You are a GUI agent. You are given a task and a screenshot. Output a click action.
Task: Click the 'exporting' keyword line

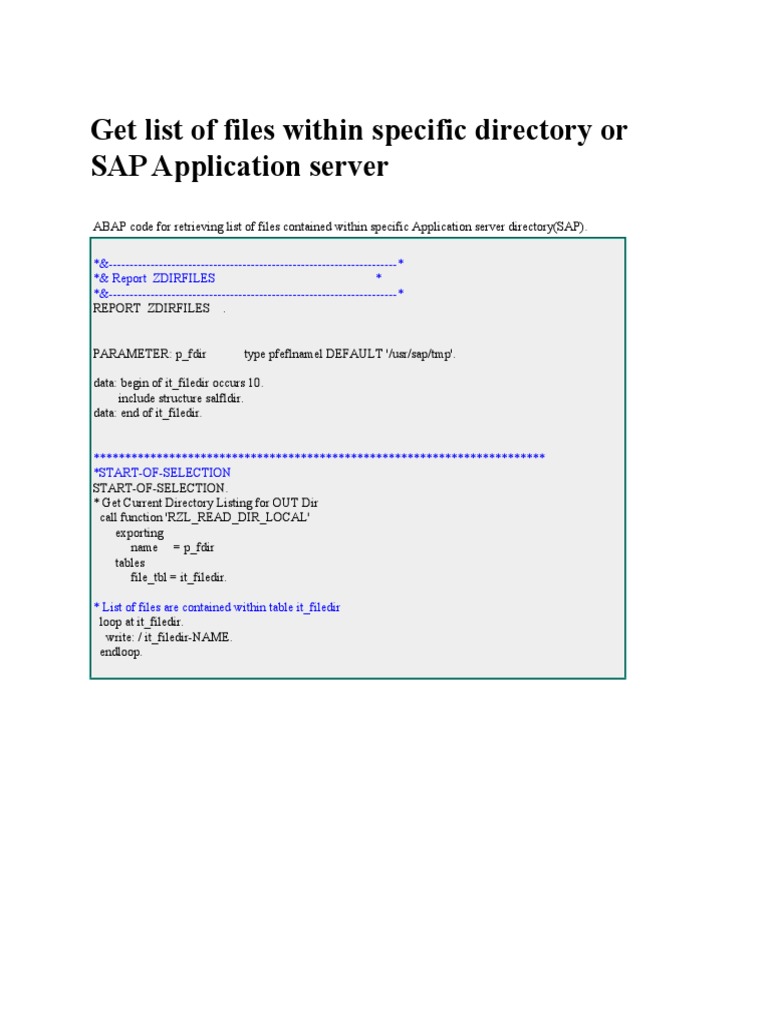[x=140, y=534]
